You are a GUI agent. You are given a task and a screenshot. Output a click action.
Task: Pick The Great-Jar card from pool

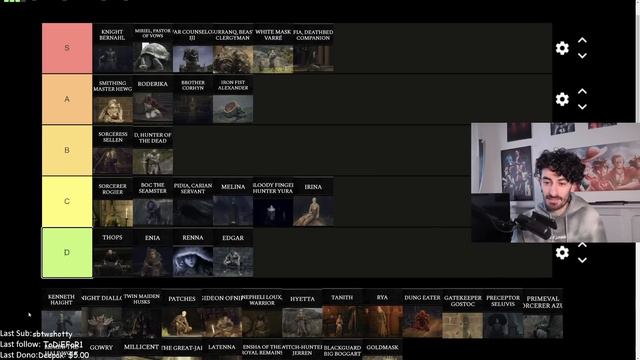coord(182,349)
